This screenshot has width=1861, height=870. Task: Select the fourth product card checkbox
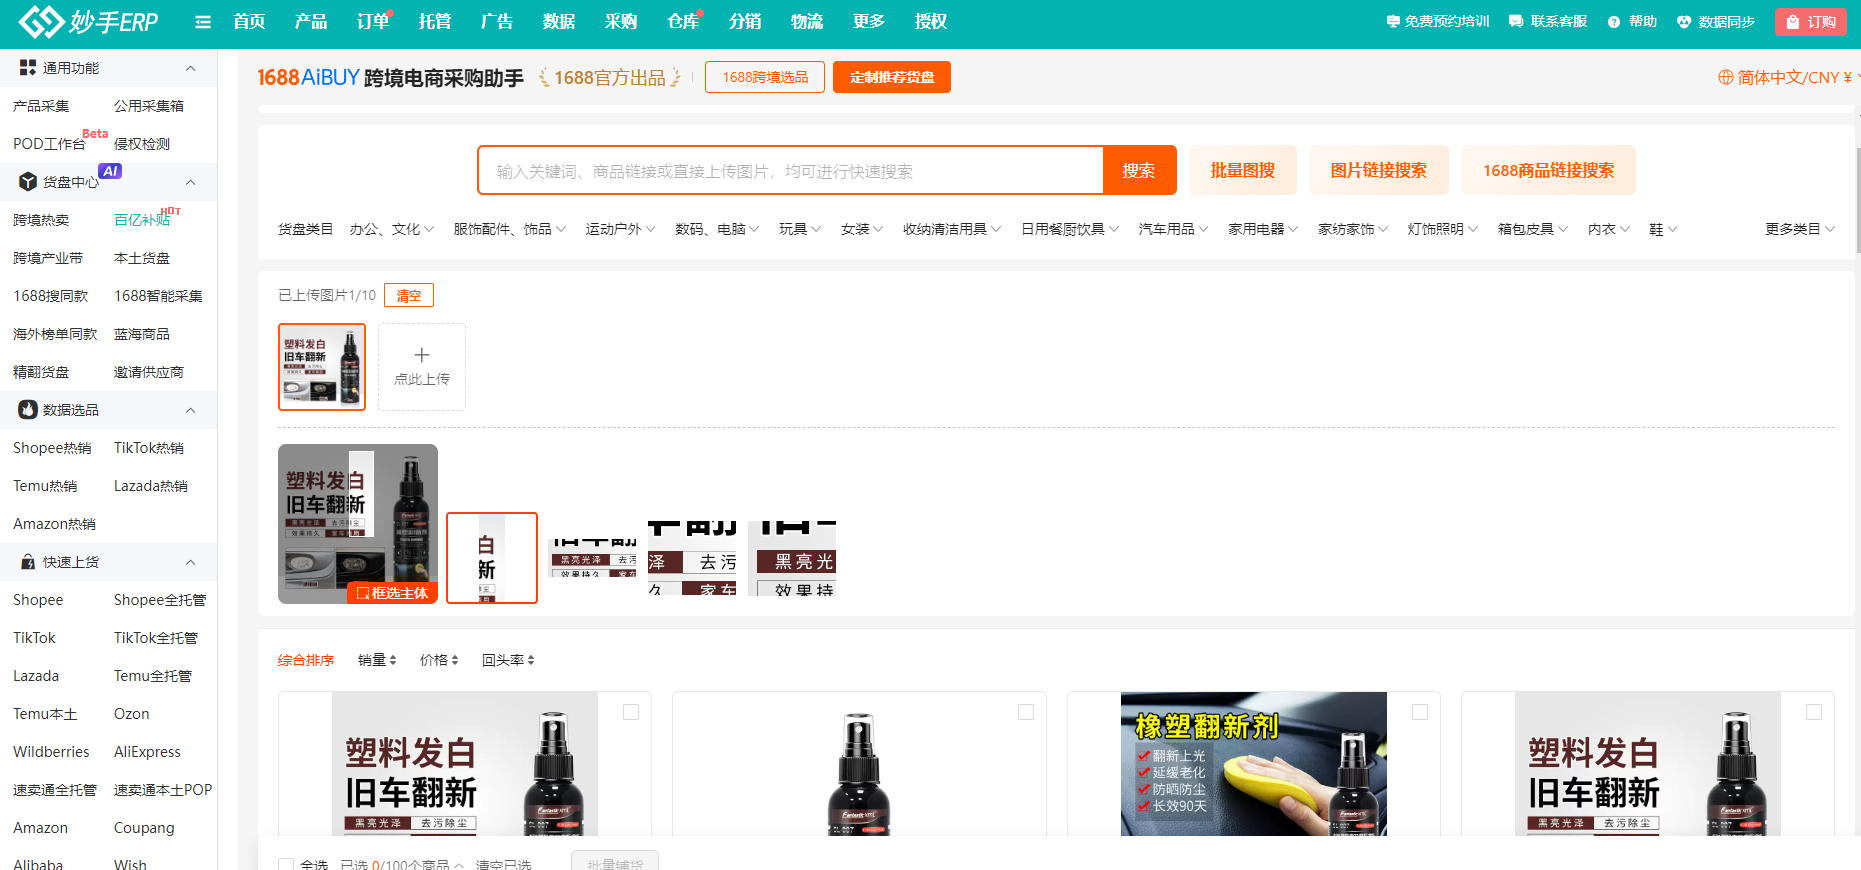tap(1814, 712)
